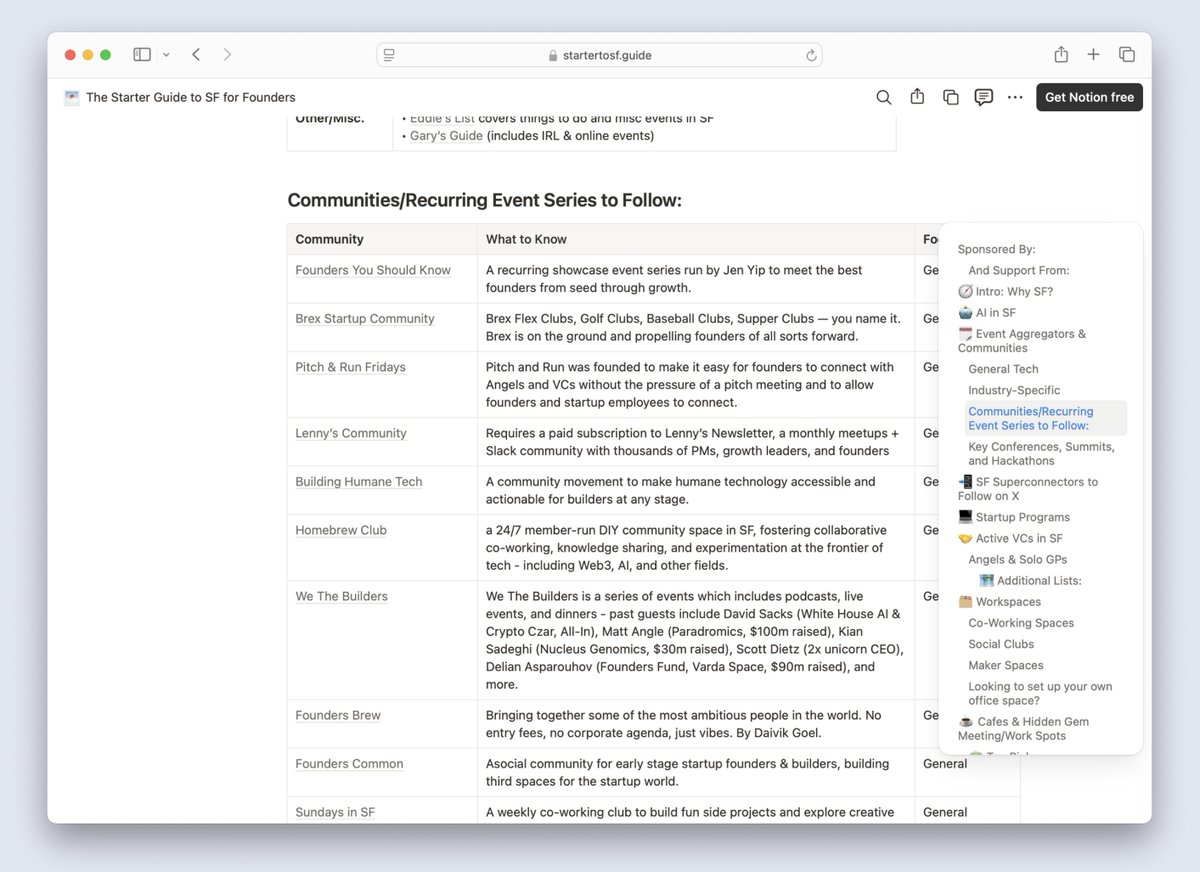Go to Startup Programs outline entry

tap(1014, 517)
